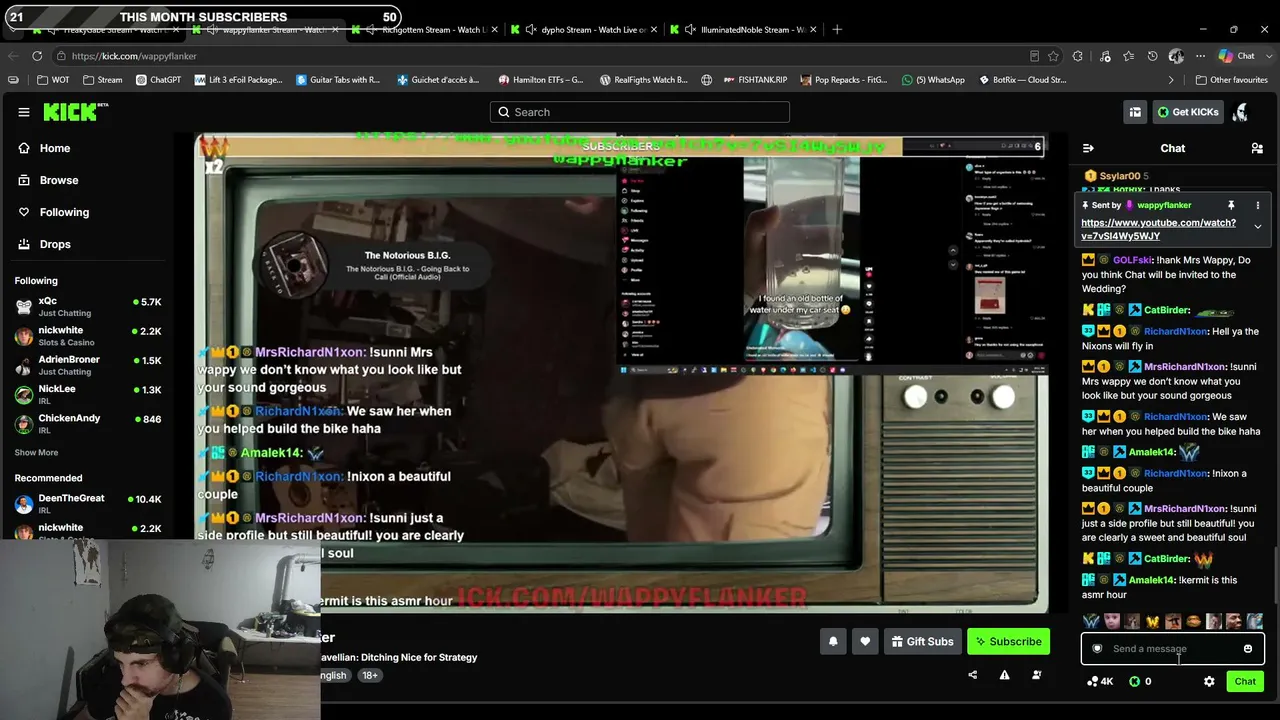Open pinned message three-dot options

[1258, 205]
